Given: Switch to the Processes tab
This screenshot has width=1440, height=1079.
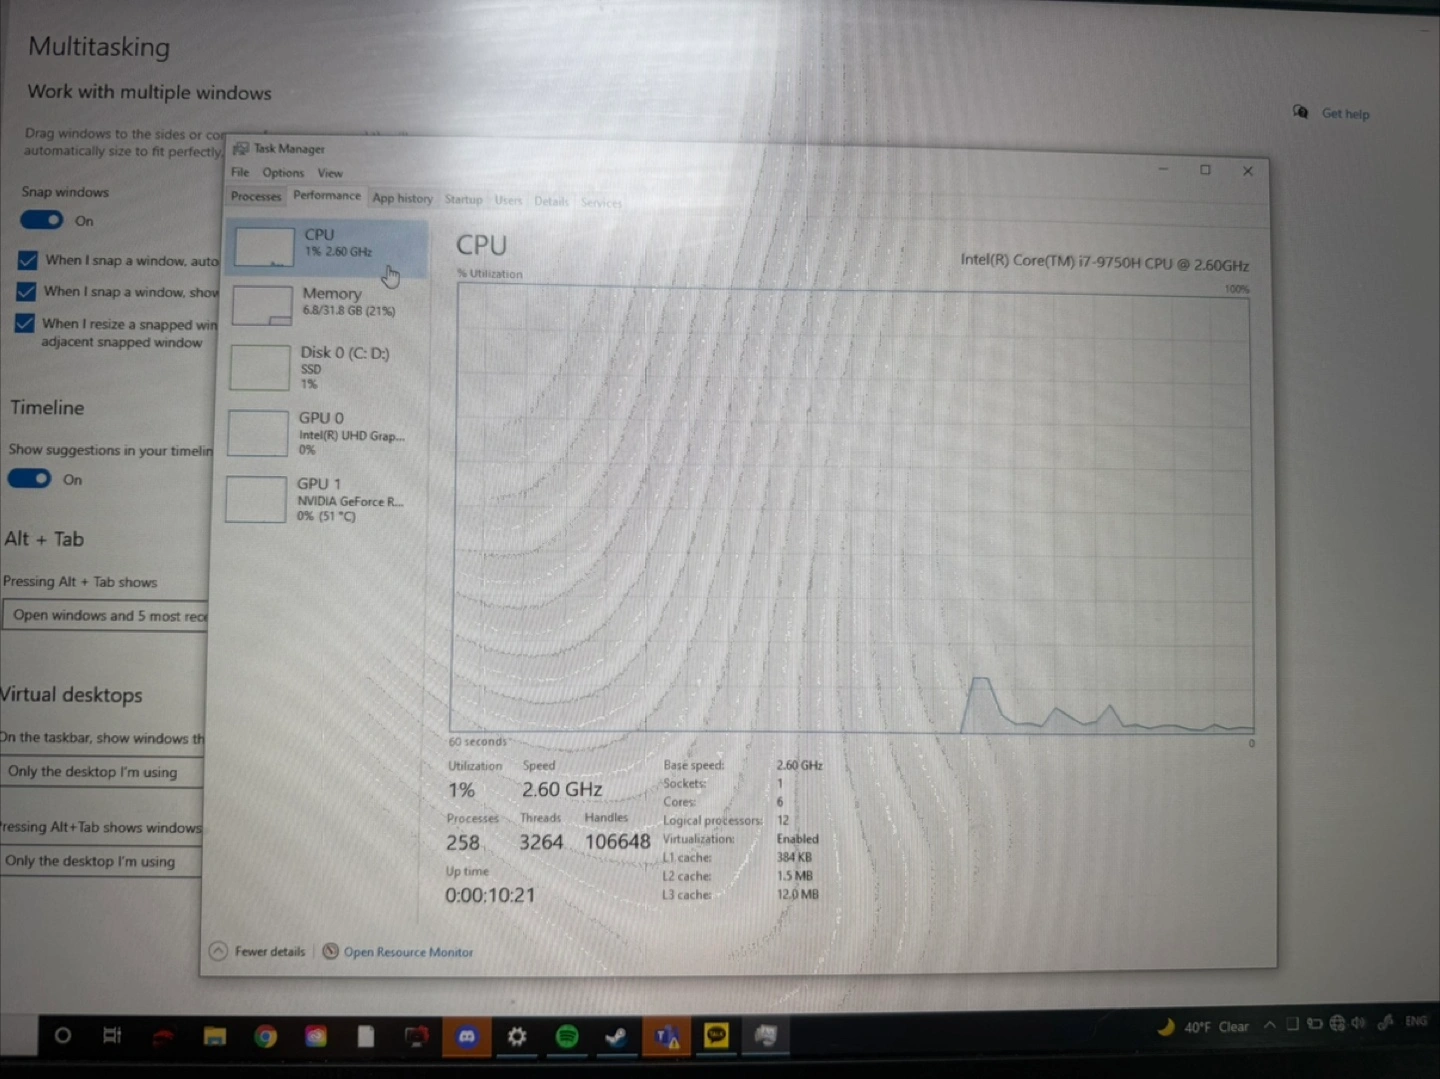Looking at the screenshot, I should point(256,196).
